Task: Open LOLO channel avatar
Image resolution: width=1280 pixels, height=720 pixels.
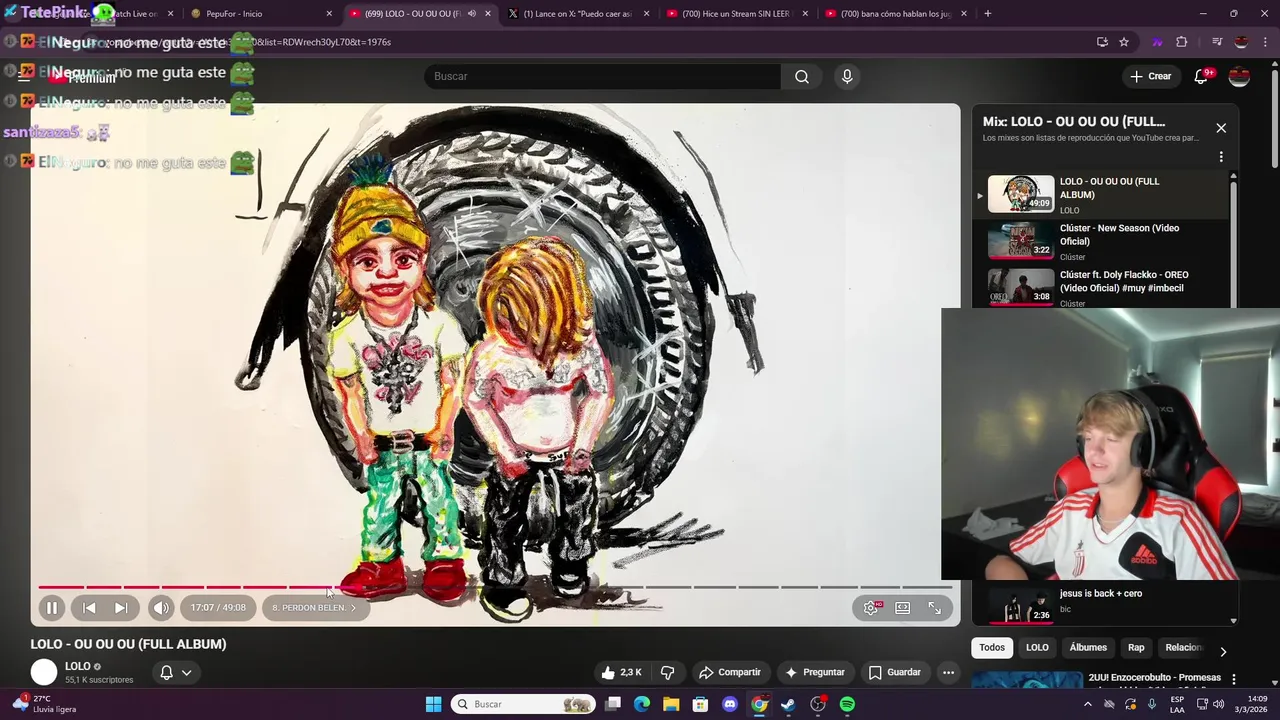Action: tap(44, 673)
